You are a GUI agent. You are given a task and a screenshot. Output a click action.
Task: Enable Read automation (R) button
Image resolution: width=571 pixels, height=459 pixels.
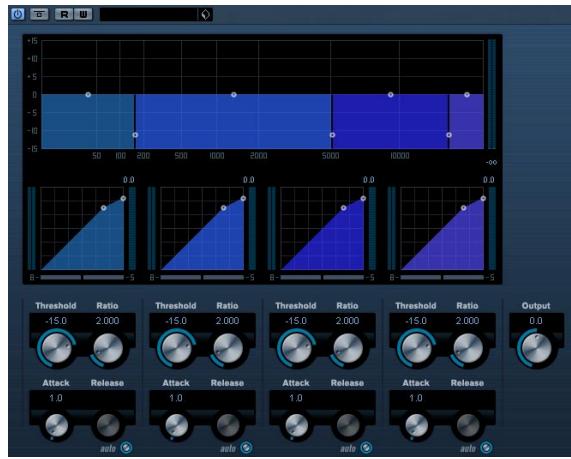point(64,14)
